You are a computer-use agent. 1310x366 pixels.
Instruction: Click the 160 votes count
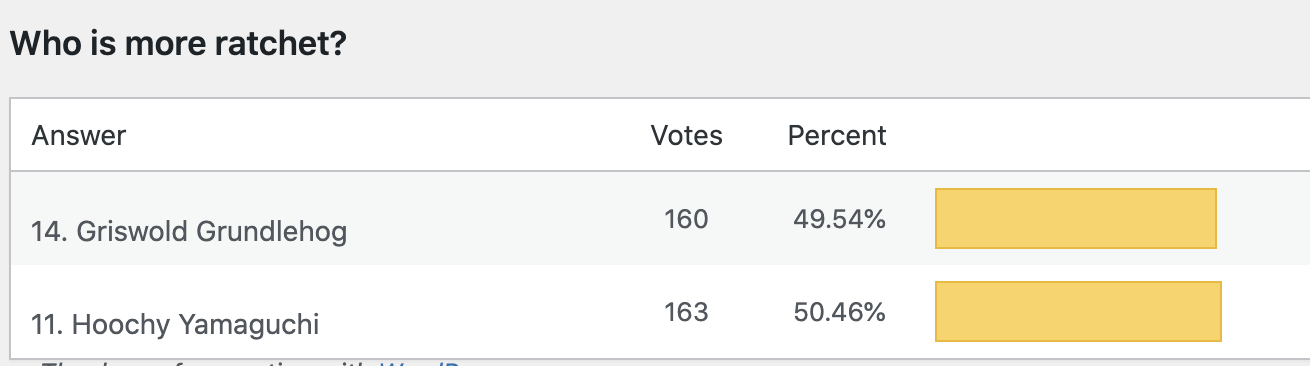(686, 219)
